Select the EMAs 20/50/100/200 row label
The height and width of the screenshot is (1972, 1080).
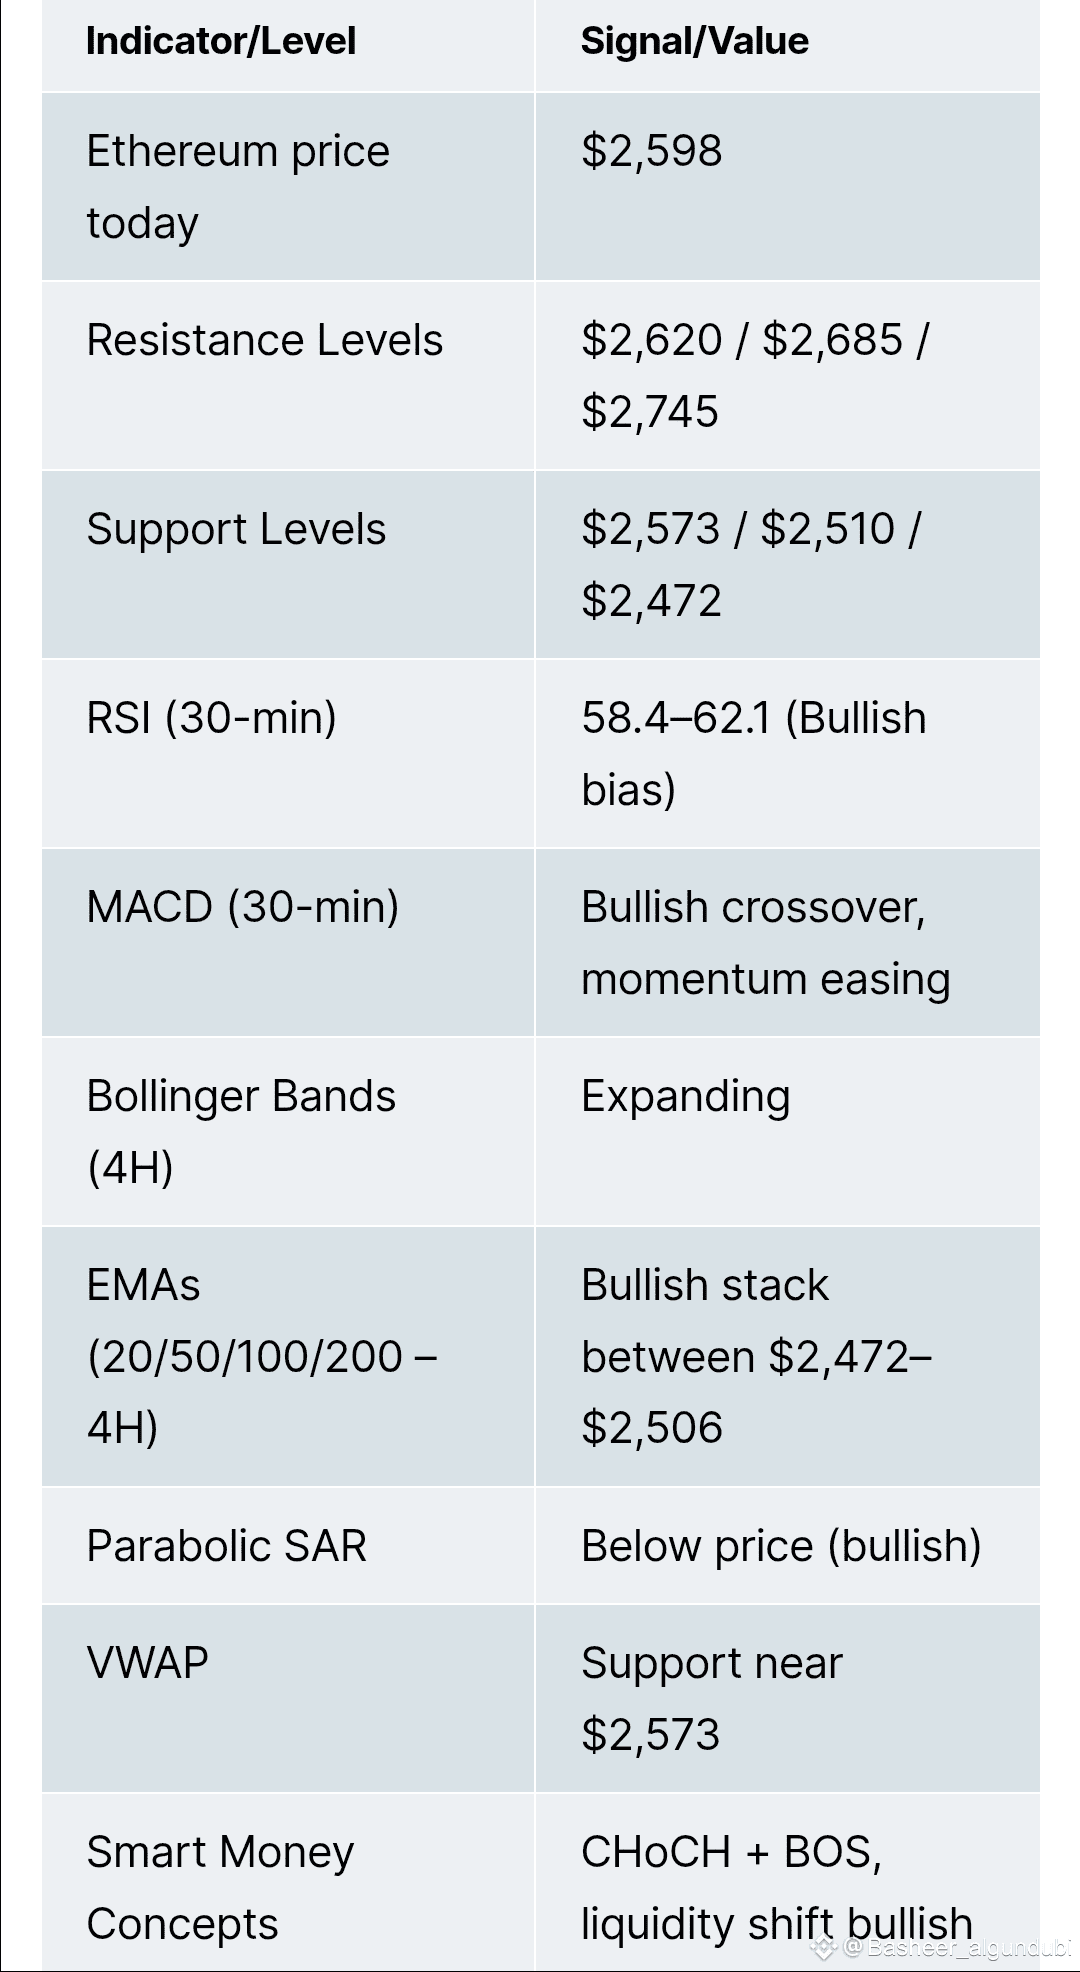(x=262, y=1356)
